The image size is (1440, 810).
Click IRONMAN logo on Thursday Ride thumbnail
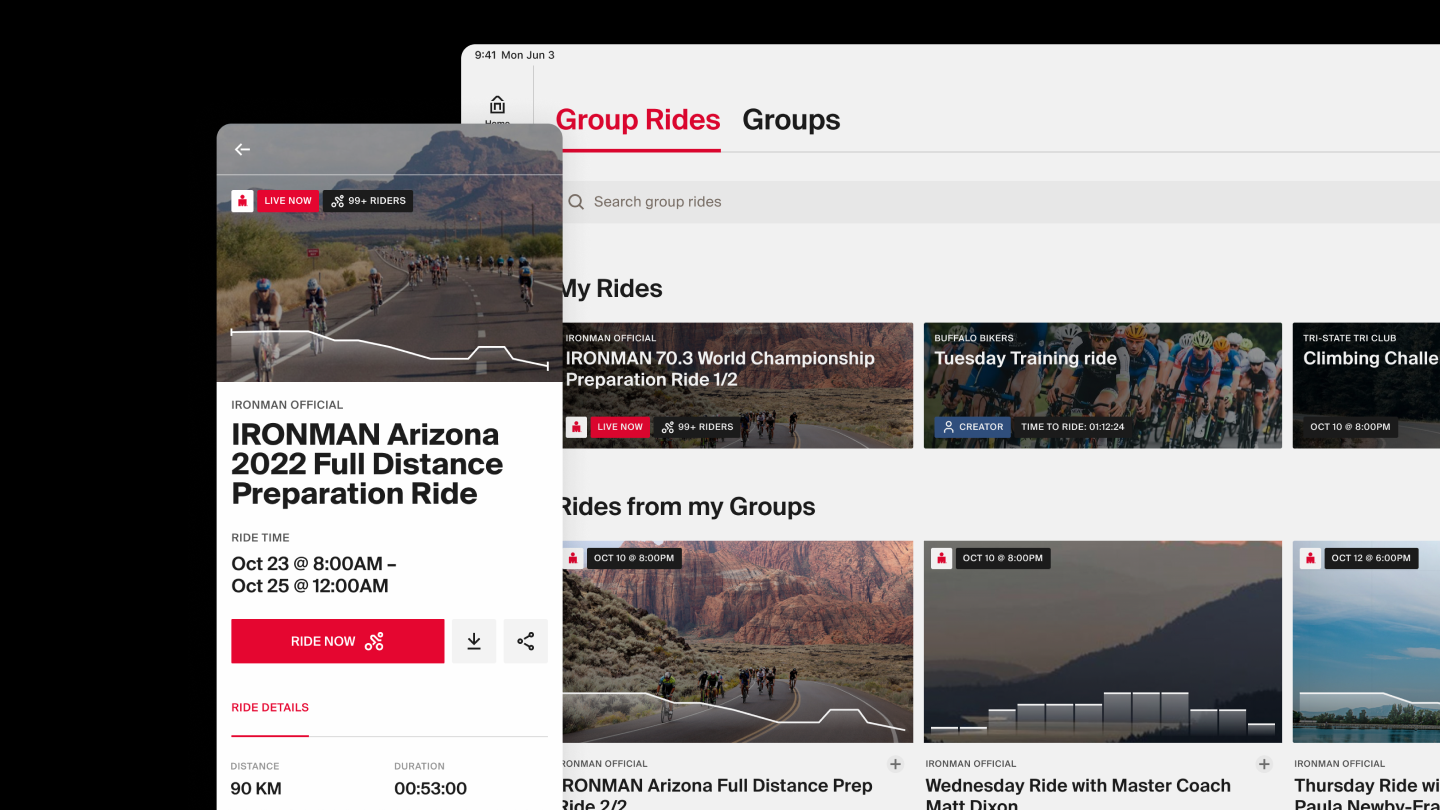1310,558
